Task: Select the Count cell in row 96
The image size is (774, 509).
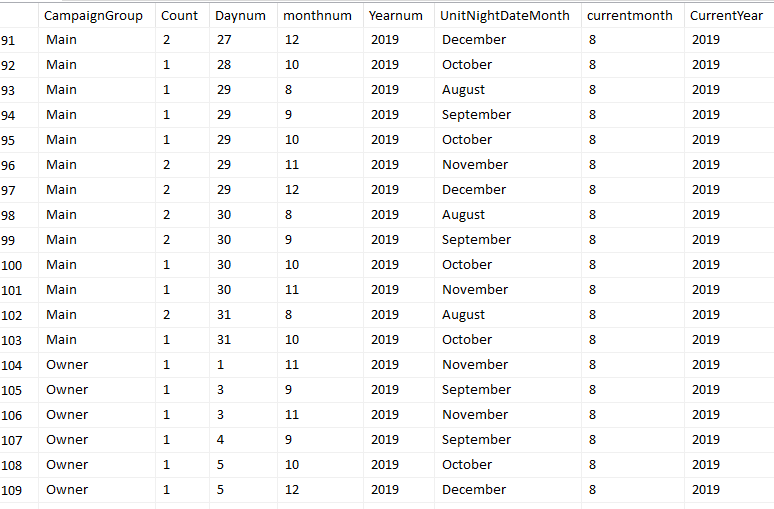Action: 166,165
